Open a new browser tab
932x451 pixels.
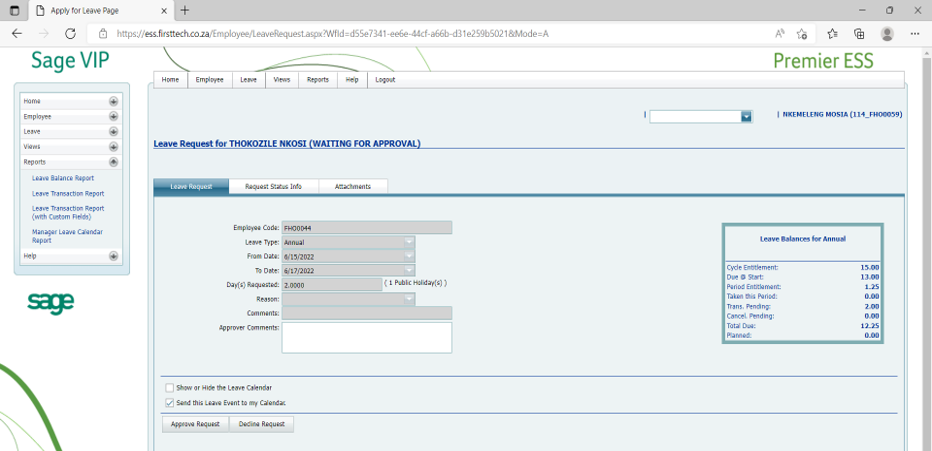click(x=184, y=10)
